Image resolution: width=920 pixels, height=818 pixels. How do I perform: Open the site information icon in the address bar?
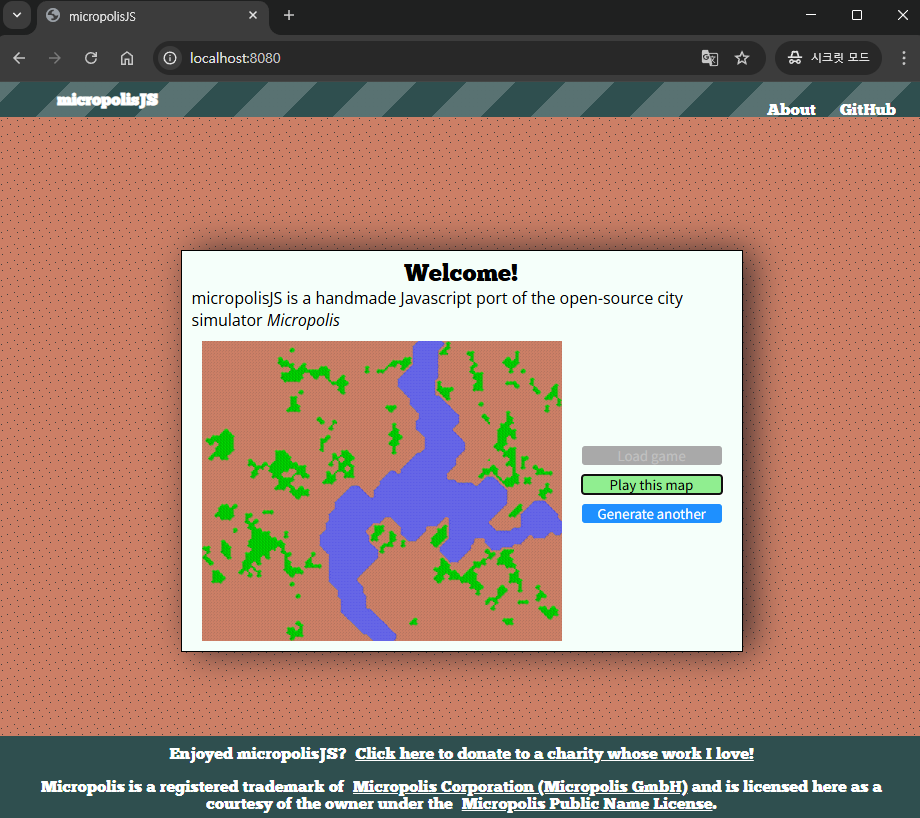[170, 58]
